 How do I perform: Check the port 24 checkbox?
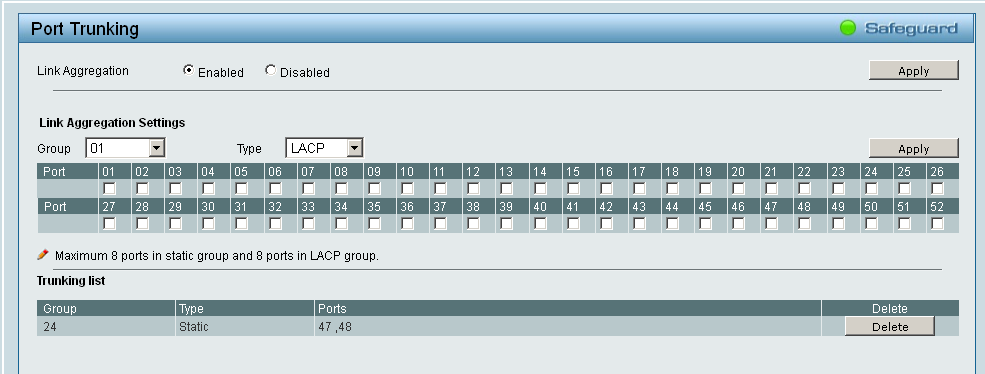click(x=871, y=189)
